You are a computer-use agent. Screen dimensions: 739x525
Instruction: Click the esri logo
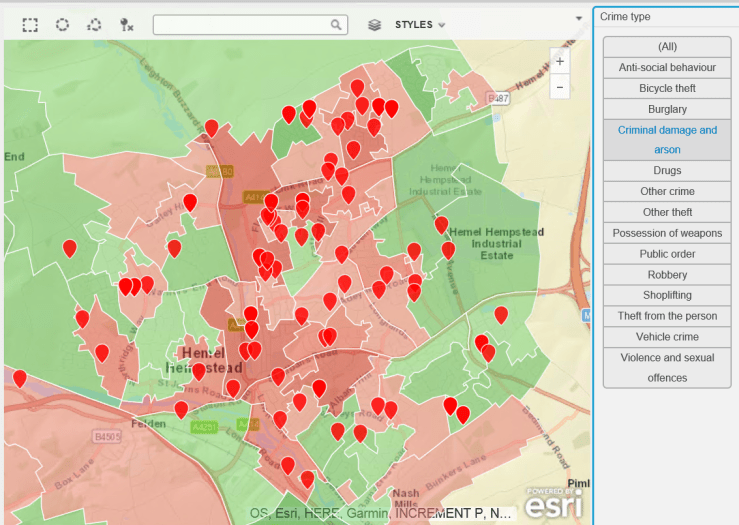click(x=555, y=504)
